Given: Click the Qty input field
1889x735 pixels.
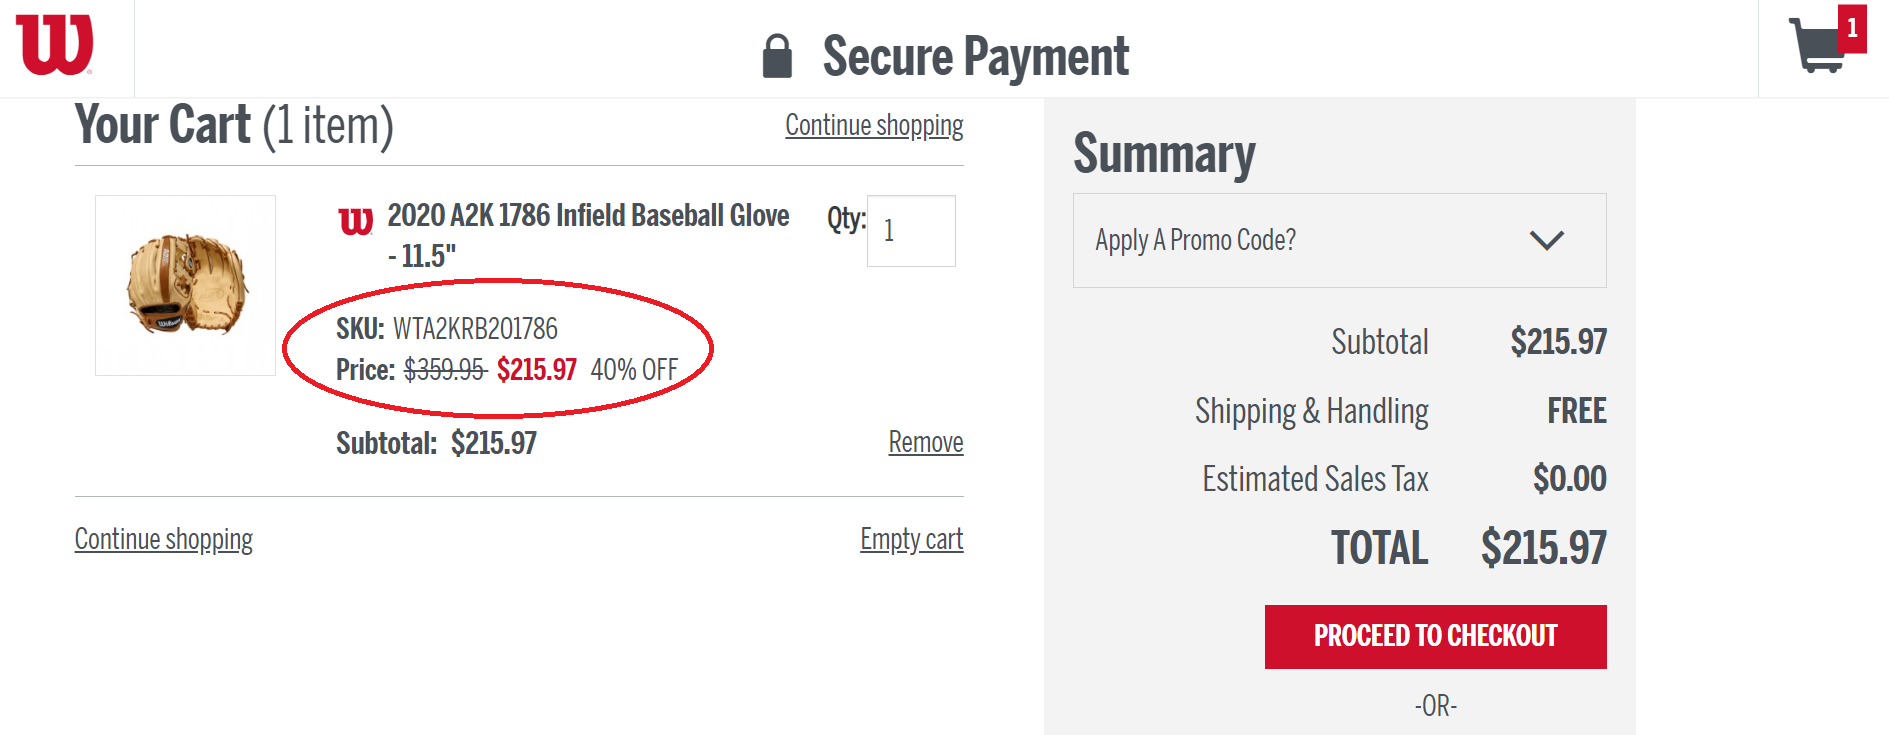Looking at the screenshot, I should [911, 231].
